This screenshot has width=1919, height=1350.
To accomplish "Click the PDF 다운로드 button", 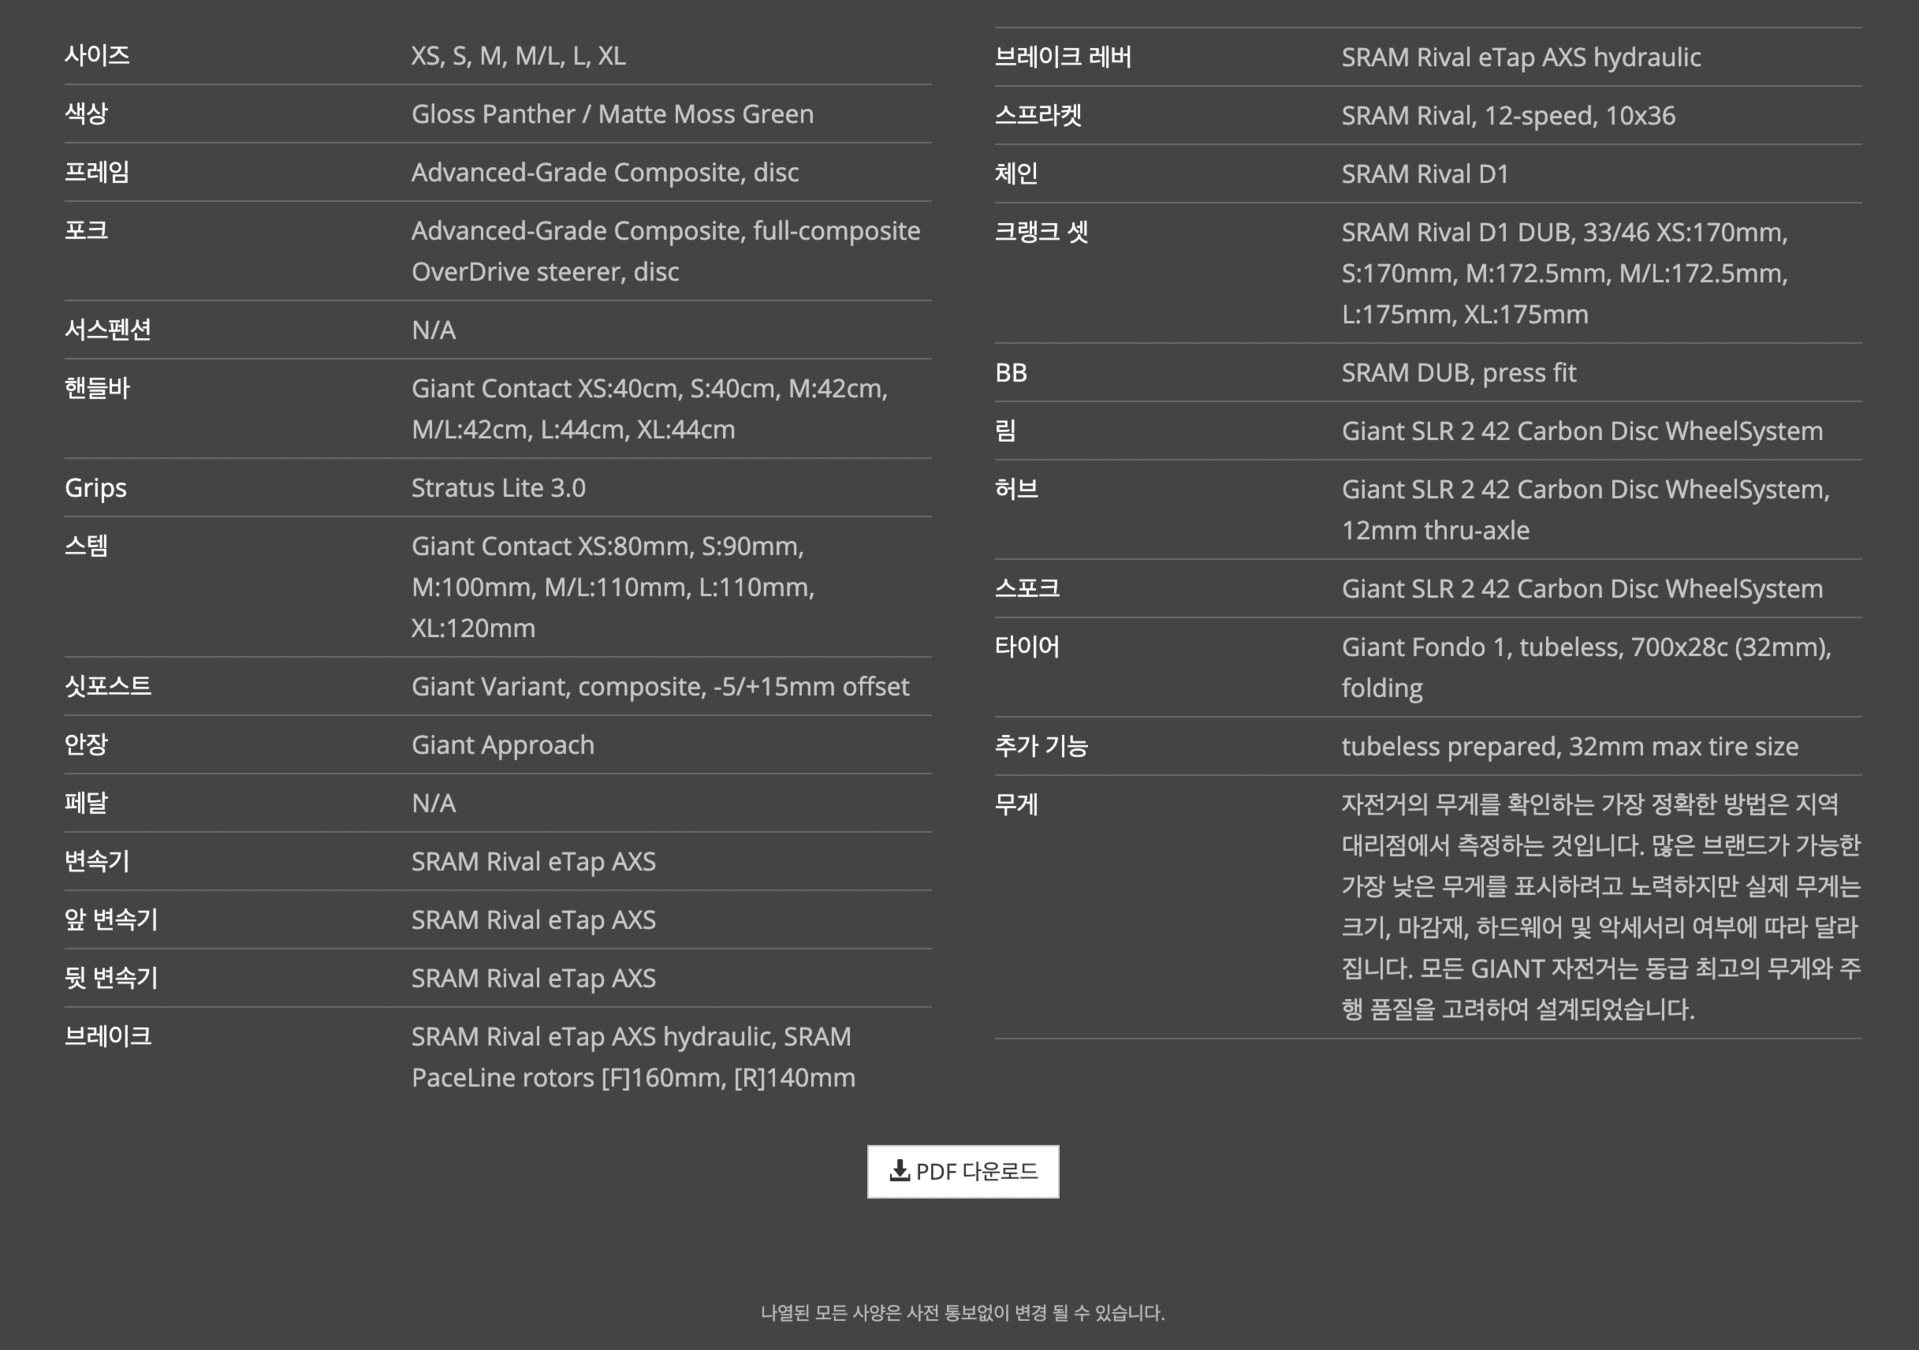I will point(962,1171).
